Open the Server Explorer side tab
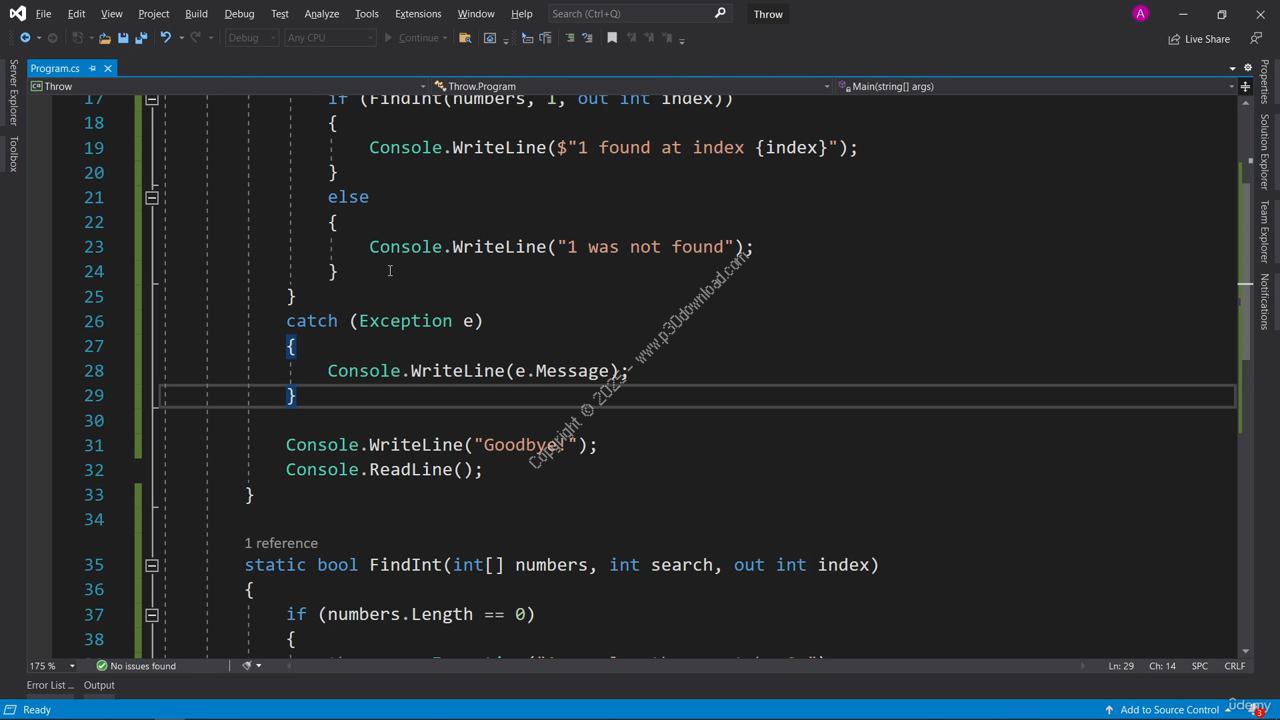Viewport: 1280px width, 720px height. 13,92
